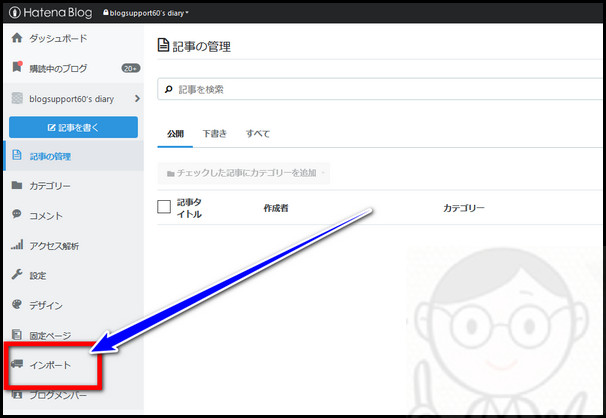Focus the 記事を検索 search field
The width and height of the screenshot is (606, 418).
[x=380, y=89]
